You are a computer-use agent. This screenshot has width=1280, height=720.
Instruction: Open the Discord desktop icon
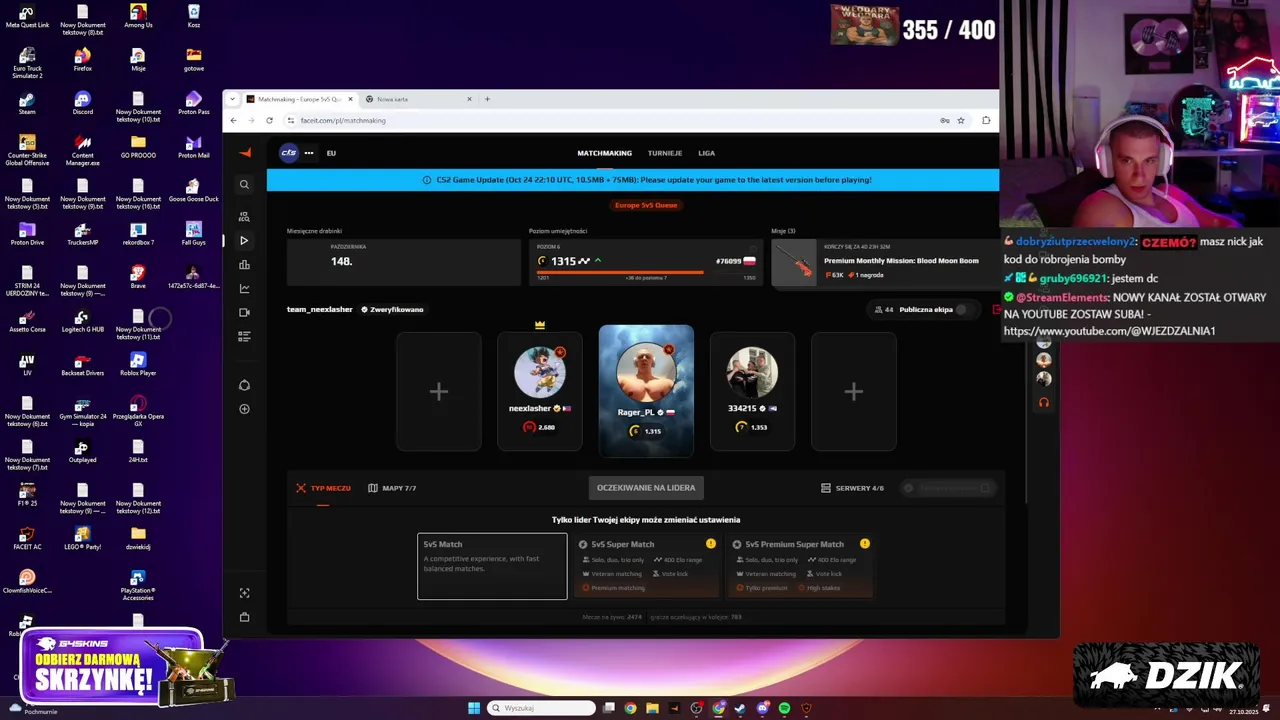pyautogui.click(x=82, y=102)
